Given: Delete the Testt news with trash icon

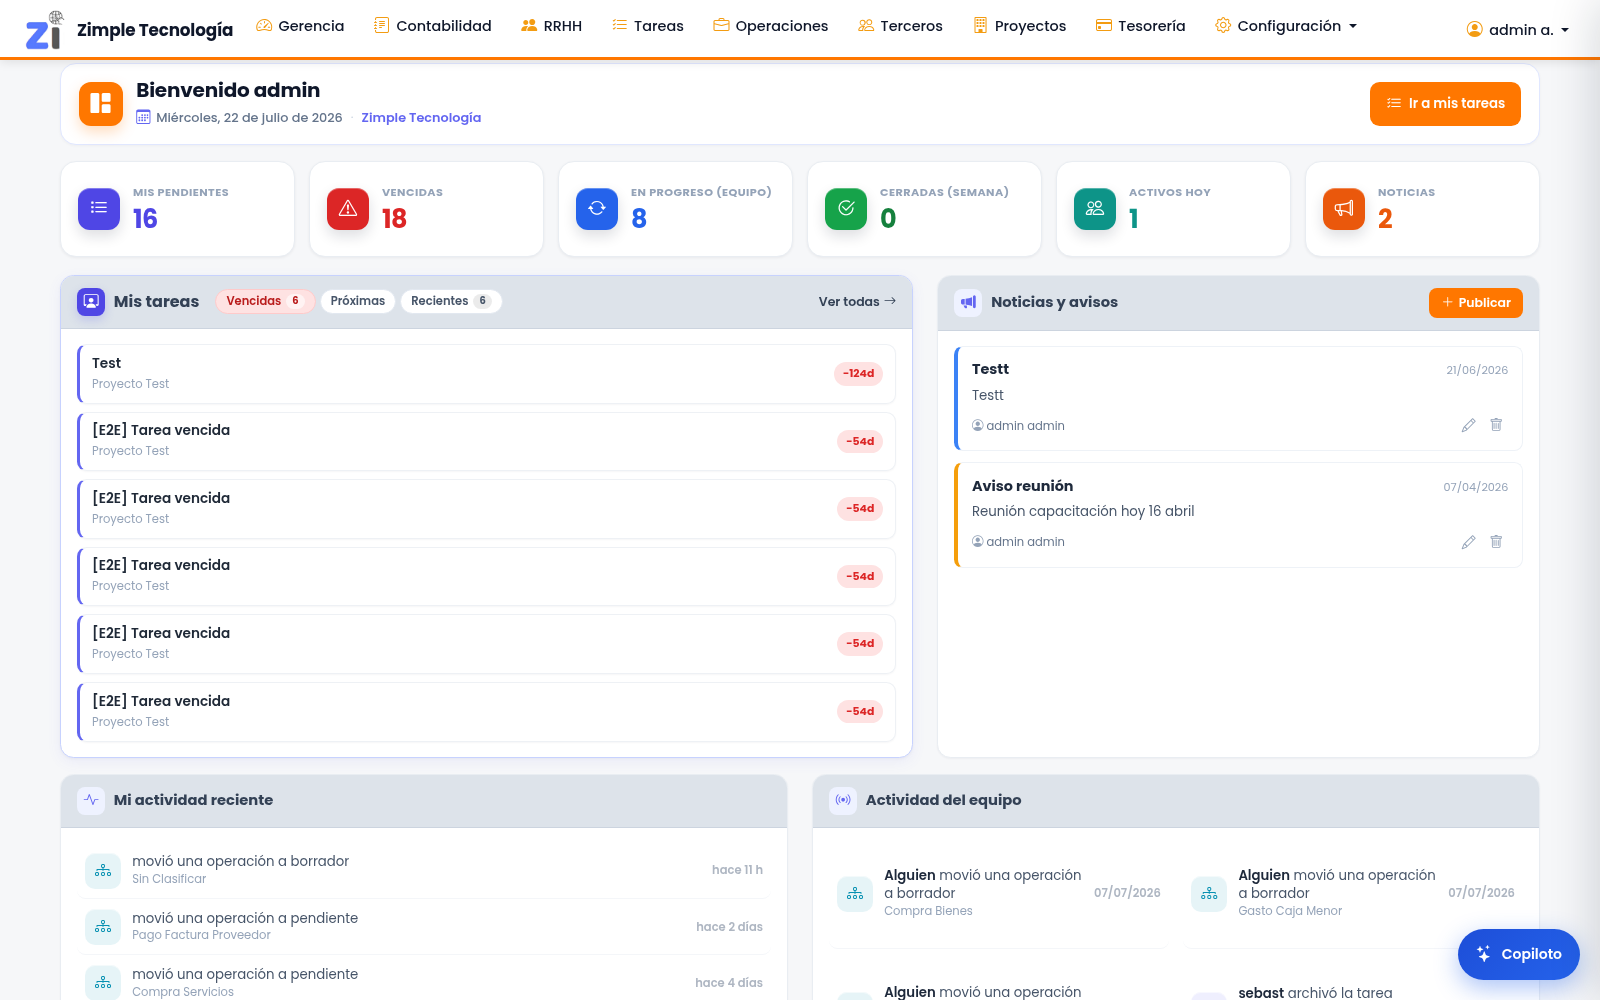Looking at the screenshot, I should 1496,425.
